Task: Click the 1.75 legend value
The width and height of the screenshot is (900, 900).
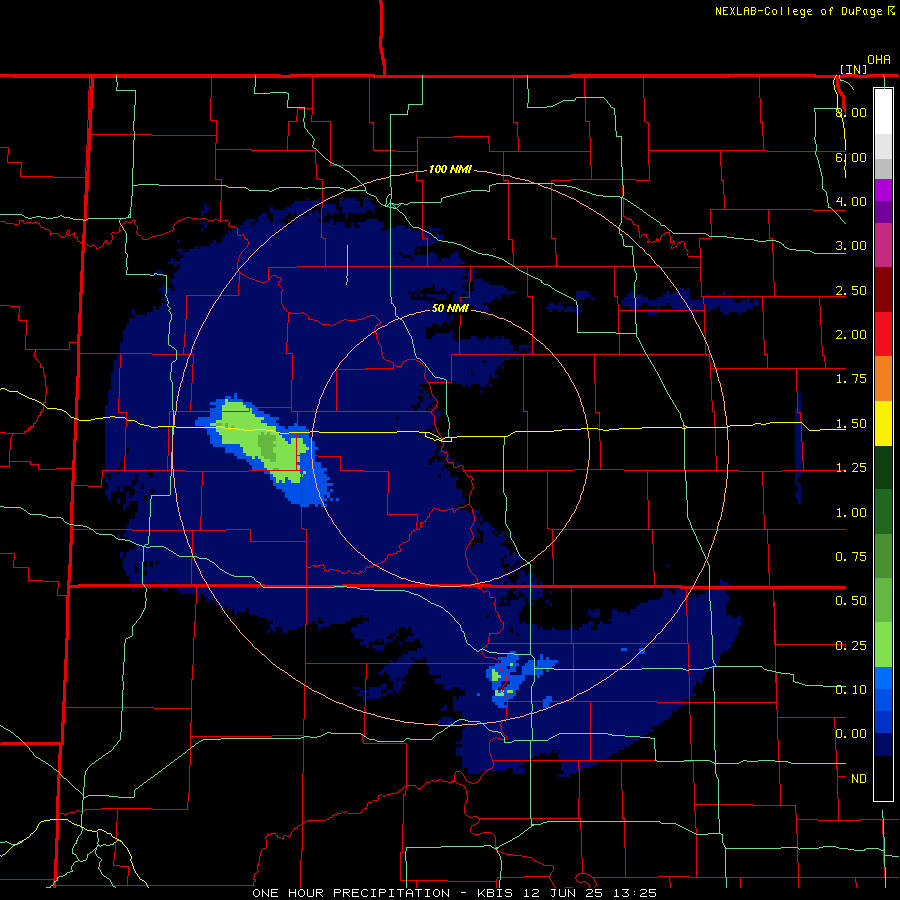Action: pos(851,379)
